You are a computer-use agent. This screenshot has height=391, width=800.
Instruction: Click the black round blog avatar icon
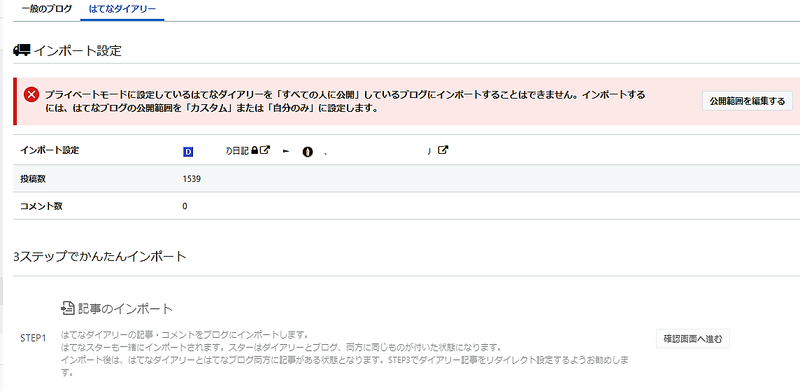click(307, 152)
